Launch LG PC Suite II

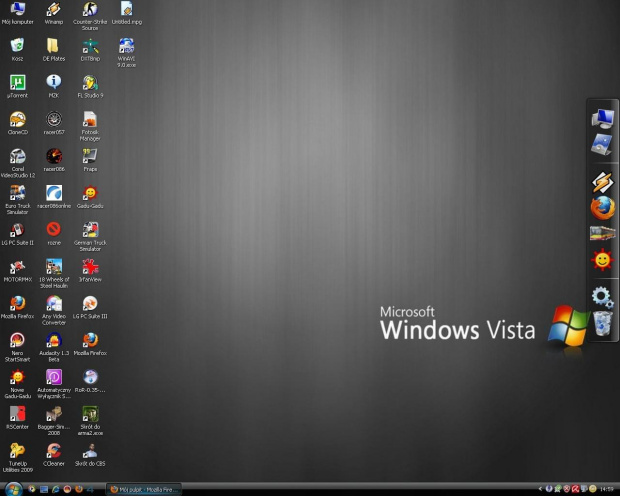17,234
